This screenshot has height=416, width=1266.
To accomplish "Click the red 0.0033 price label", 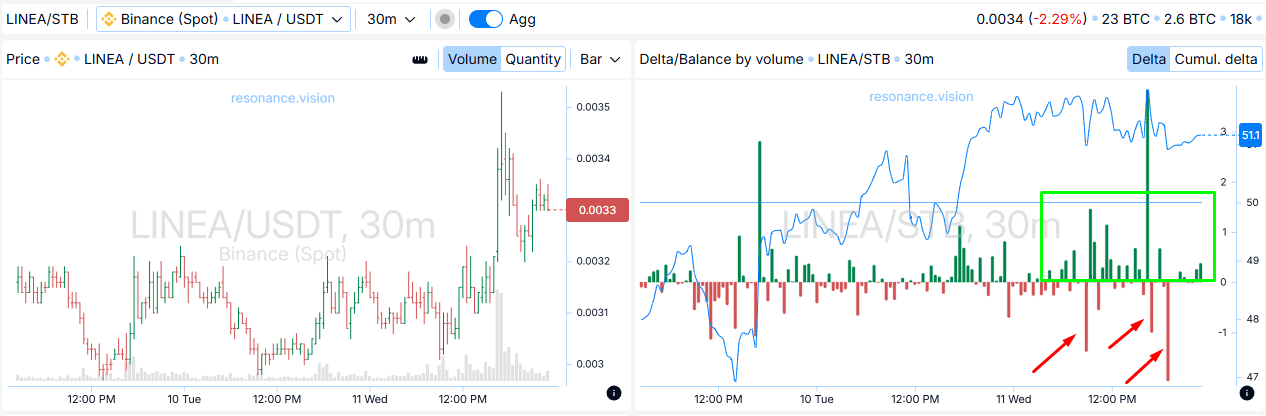I will [597, 210].
